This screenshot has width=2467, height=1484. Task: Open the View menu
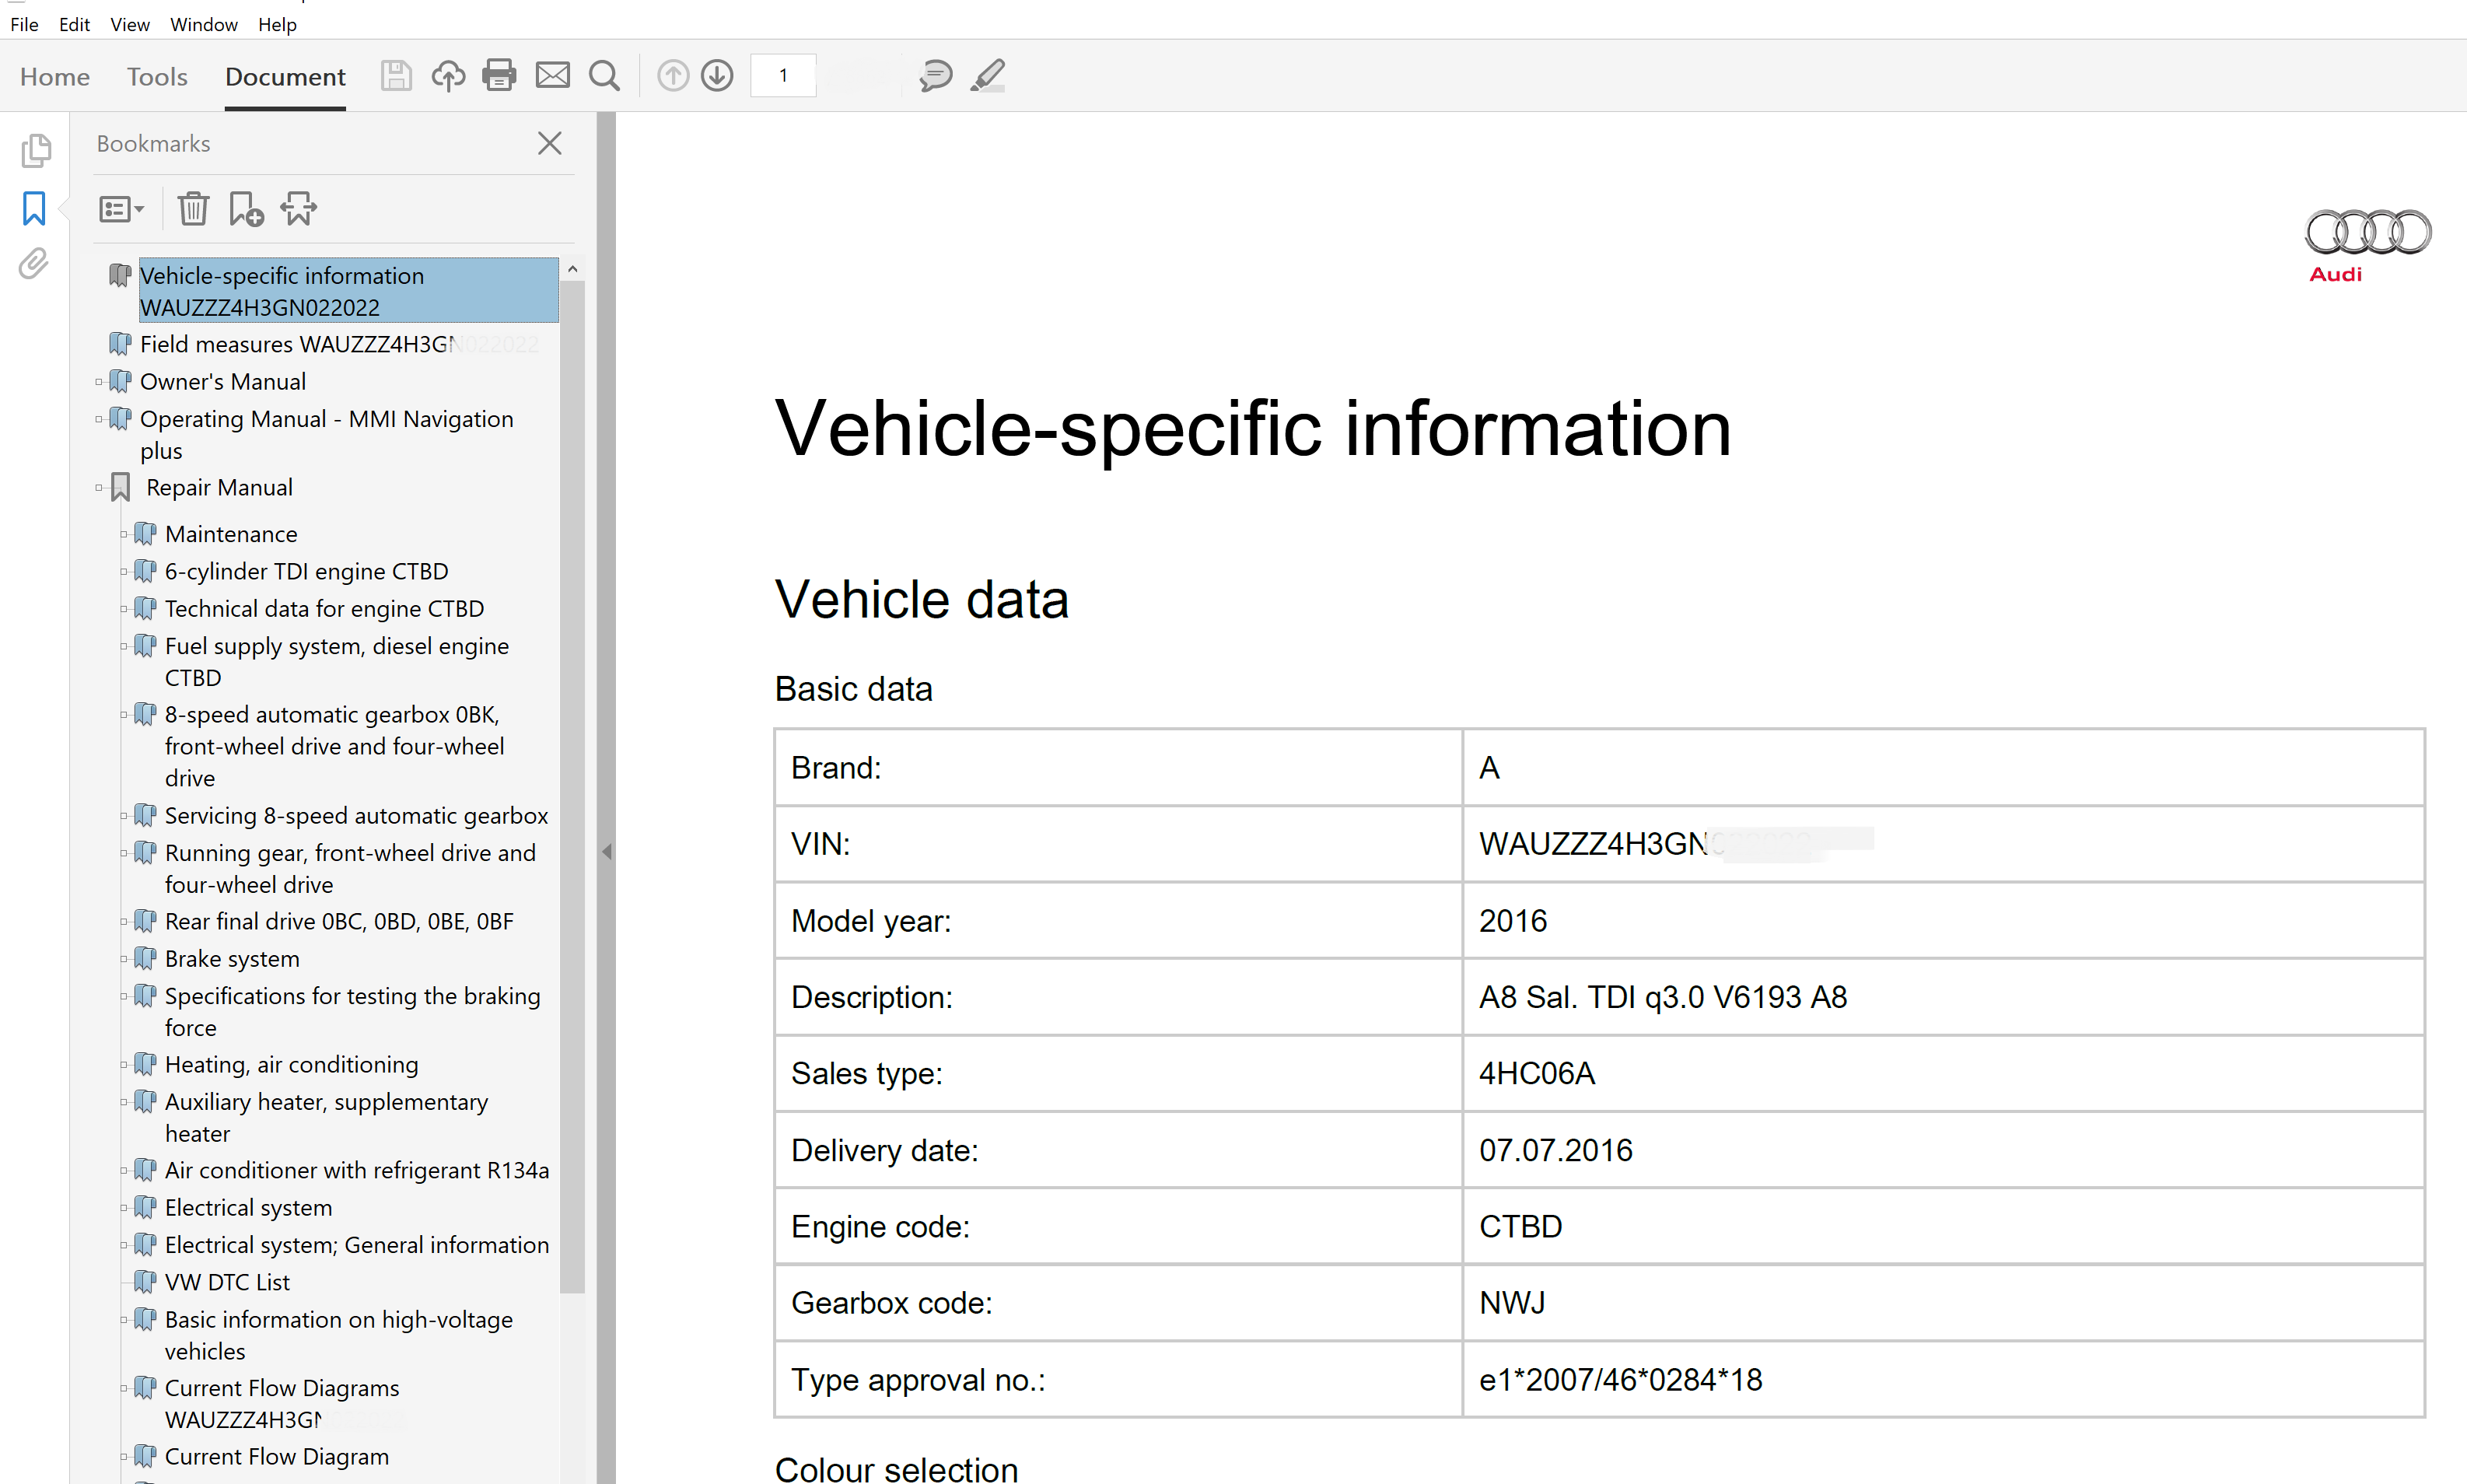(129, 24)
